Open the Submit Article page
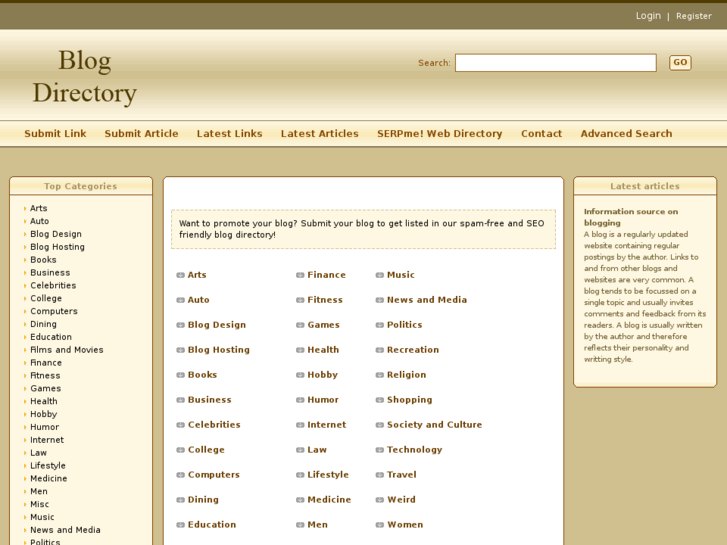 [141, 134]
